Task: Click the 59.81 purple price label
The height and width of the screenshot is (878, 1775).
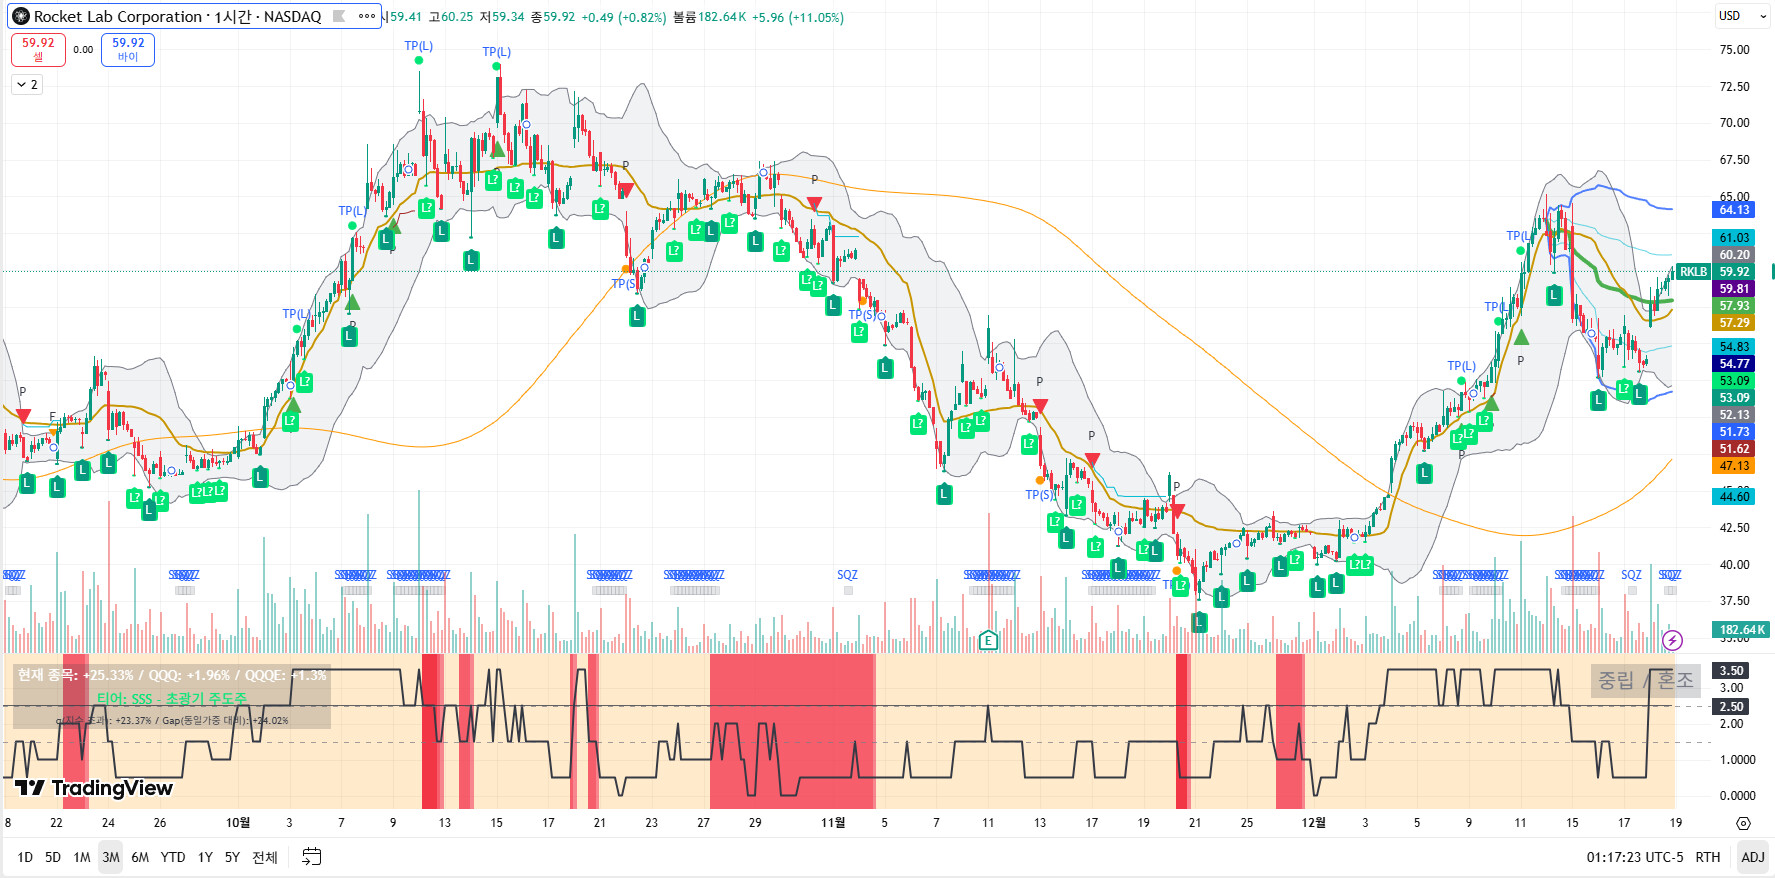Action: click(x=1734, y=289)
